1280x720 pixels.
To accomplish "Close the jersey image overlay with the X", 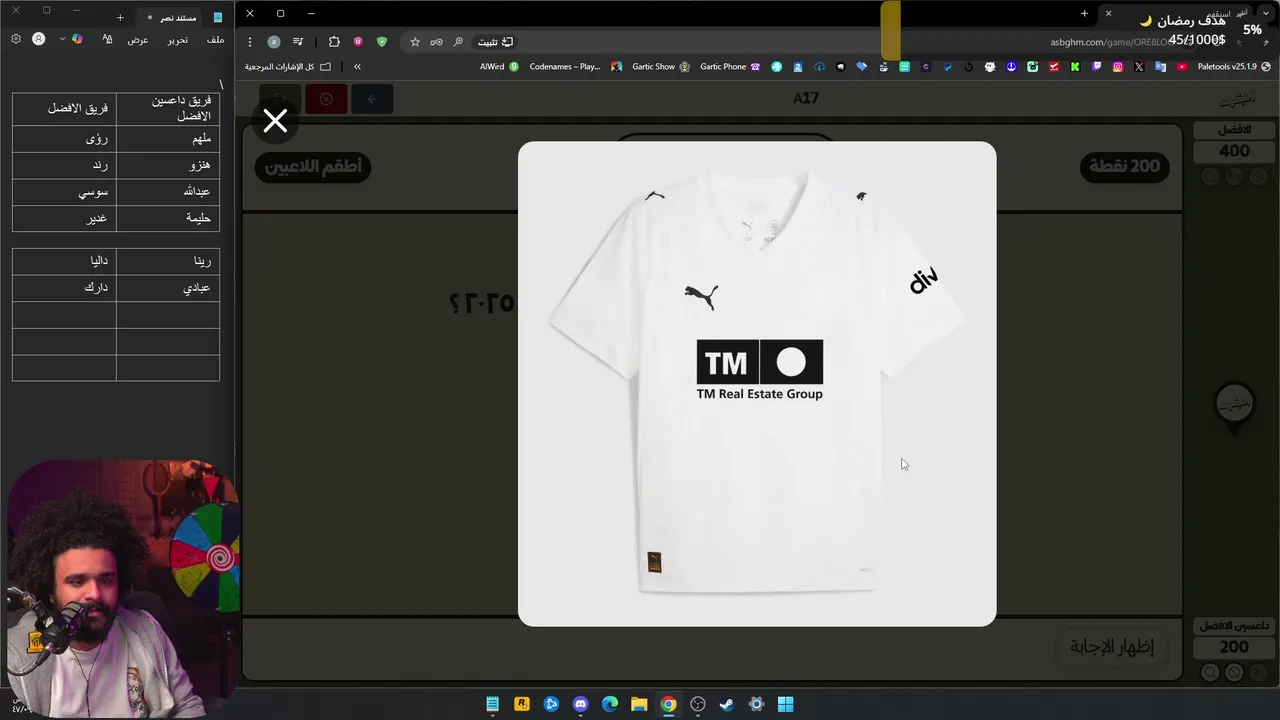I will pos(275,122).
